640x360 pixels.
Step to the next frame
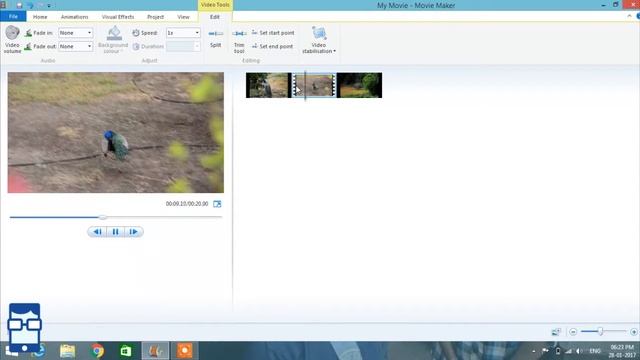(133, 232)
